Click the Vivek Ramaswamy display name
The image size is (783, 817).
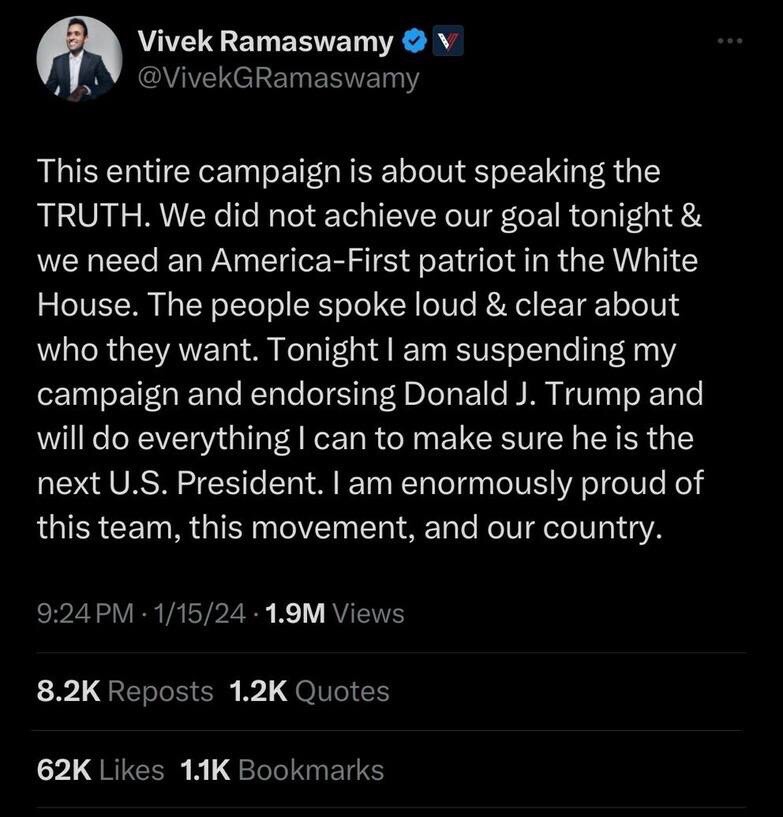coord(264,41)
